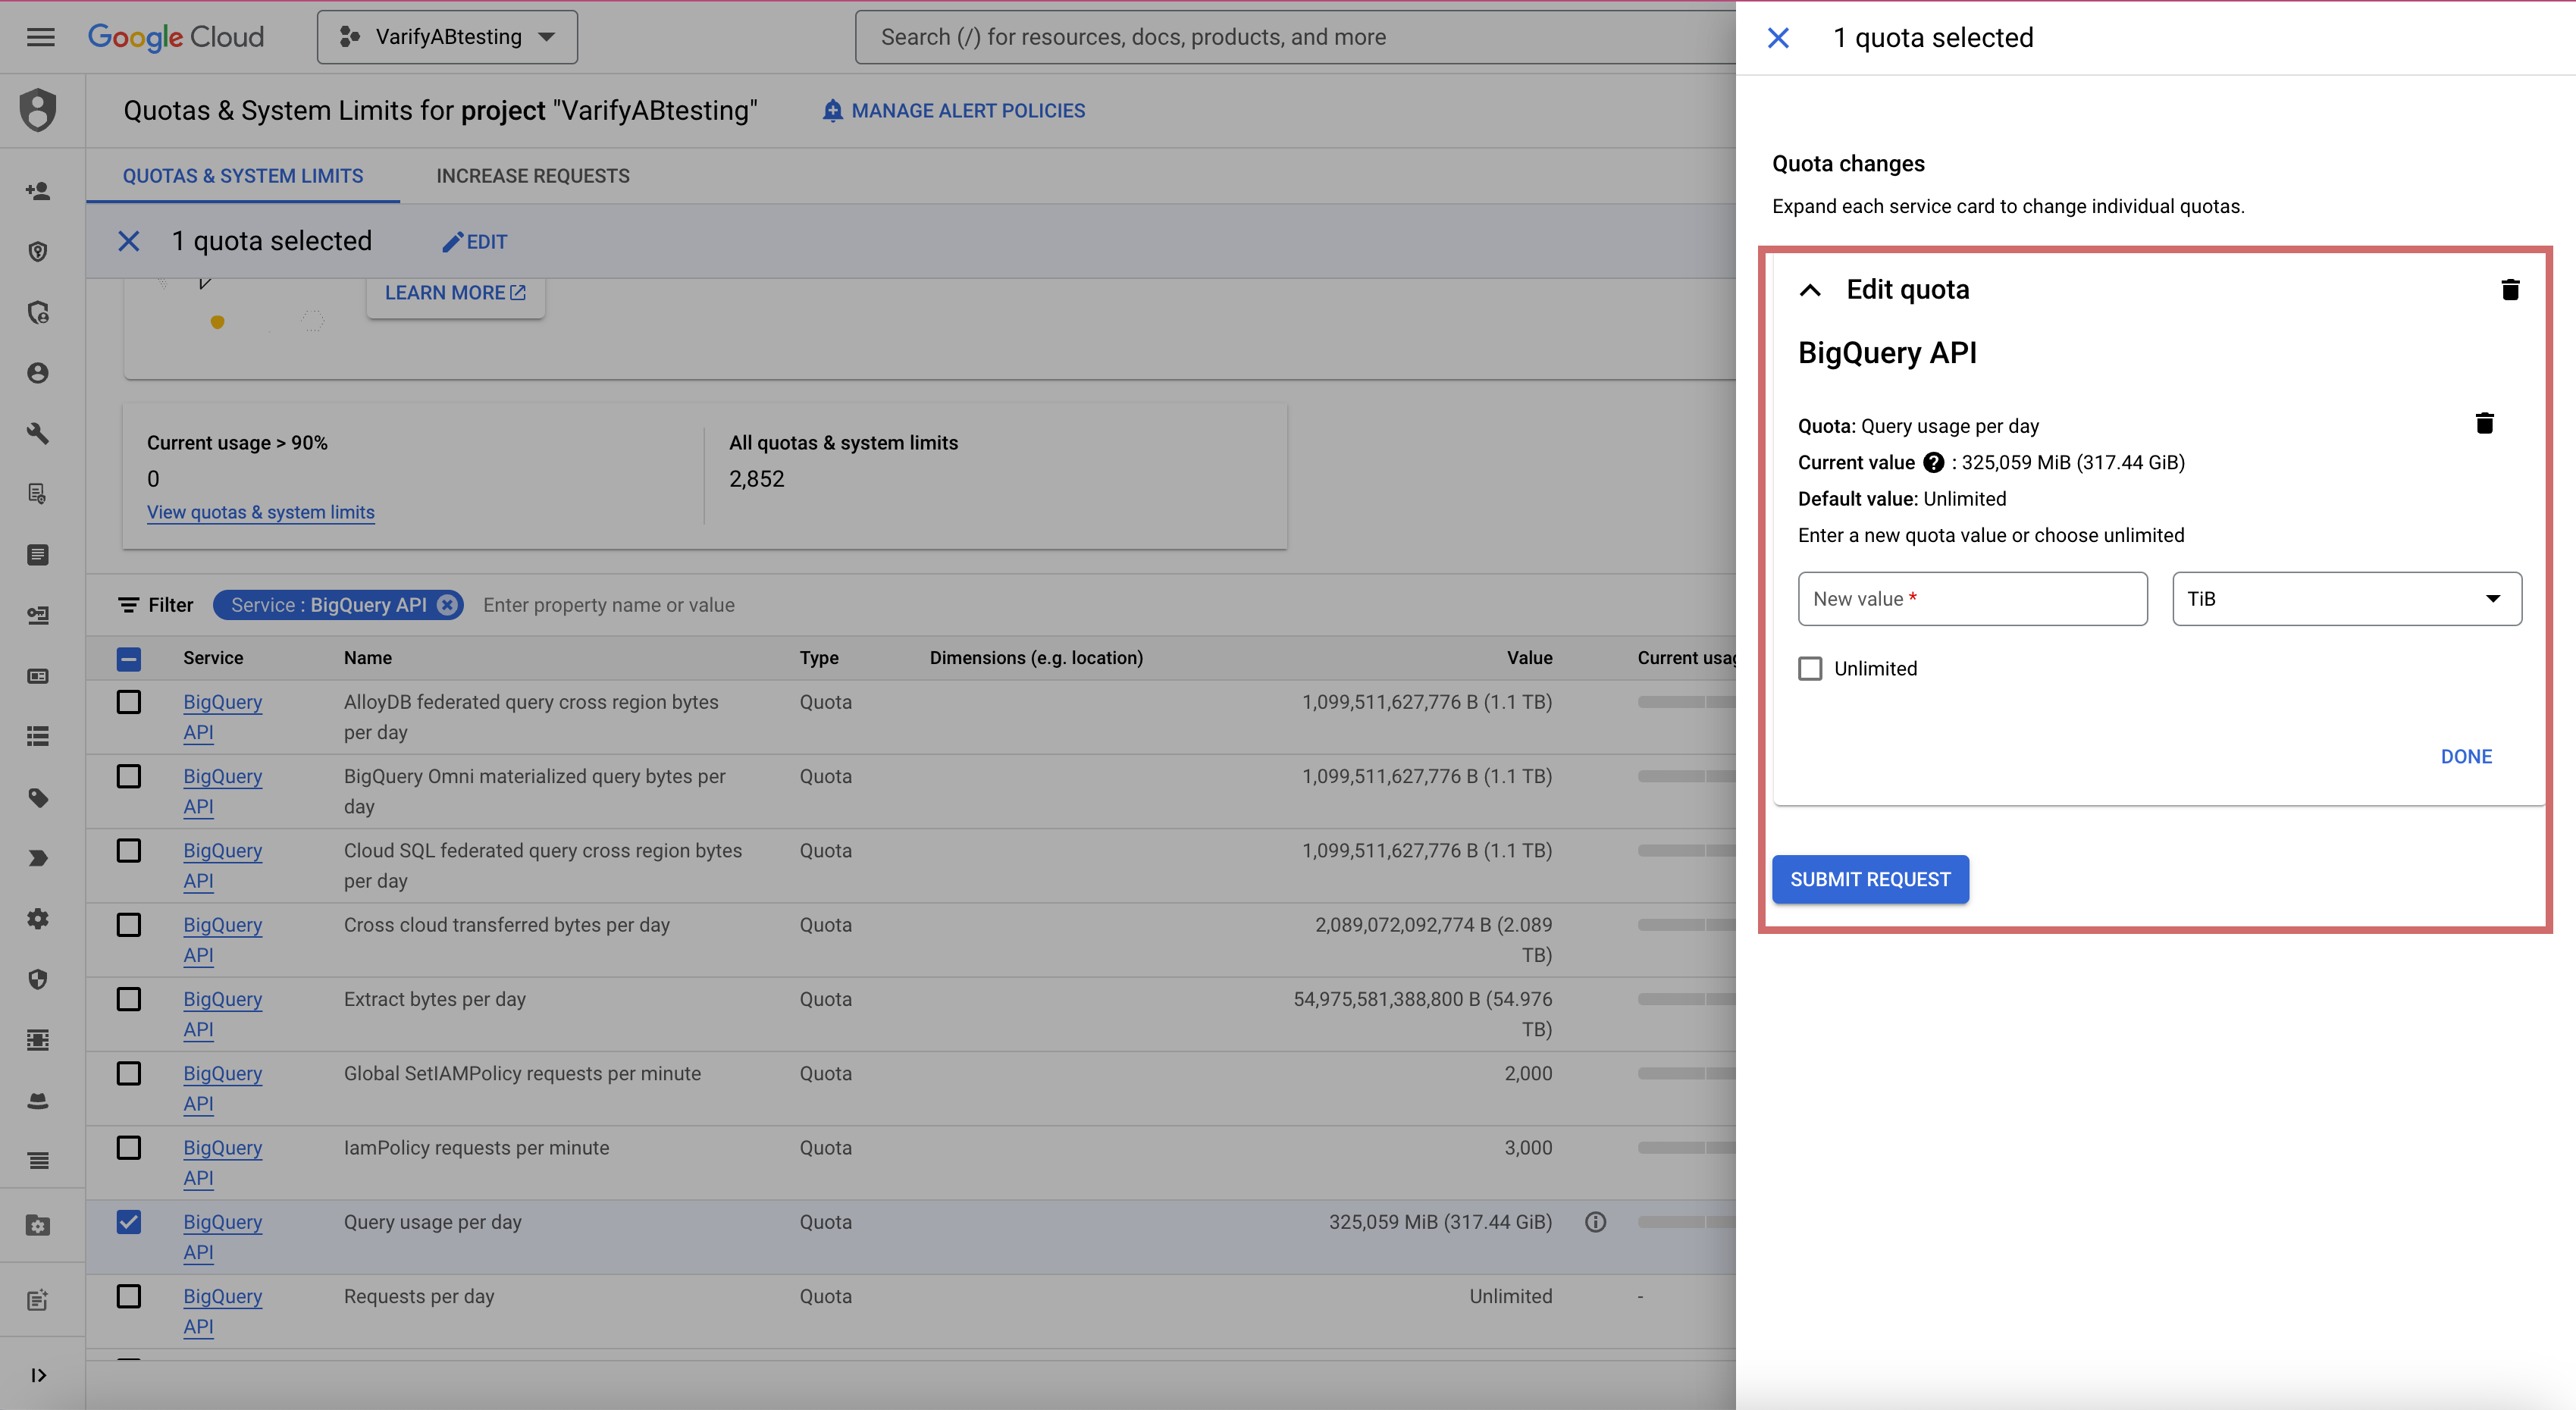Viewport: 2576px width, 1410px height.
Task: Check the Requests per day checkbox
Action: 129,1296
